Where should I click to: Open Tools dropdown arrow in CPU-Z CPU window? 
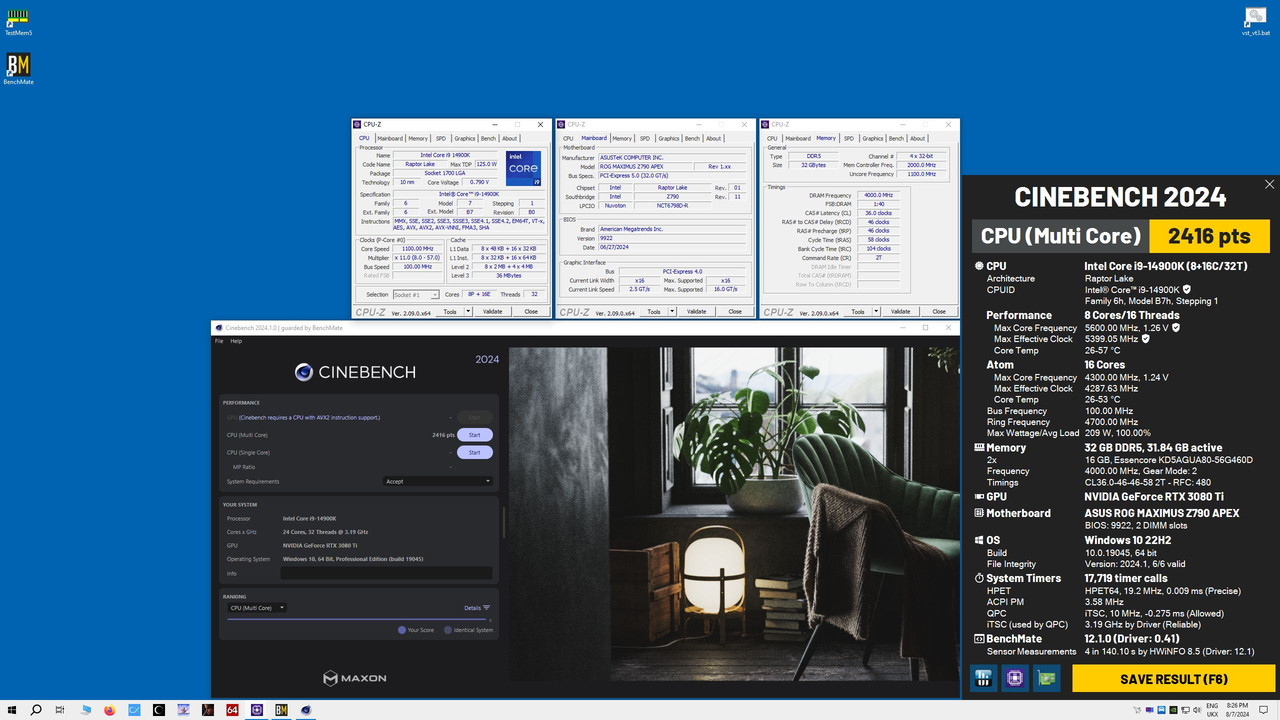pyautogui.click(x=468, y=311)
